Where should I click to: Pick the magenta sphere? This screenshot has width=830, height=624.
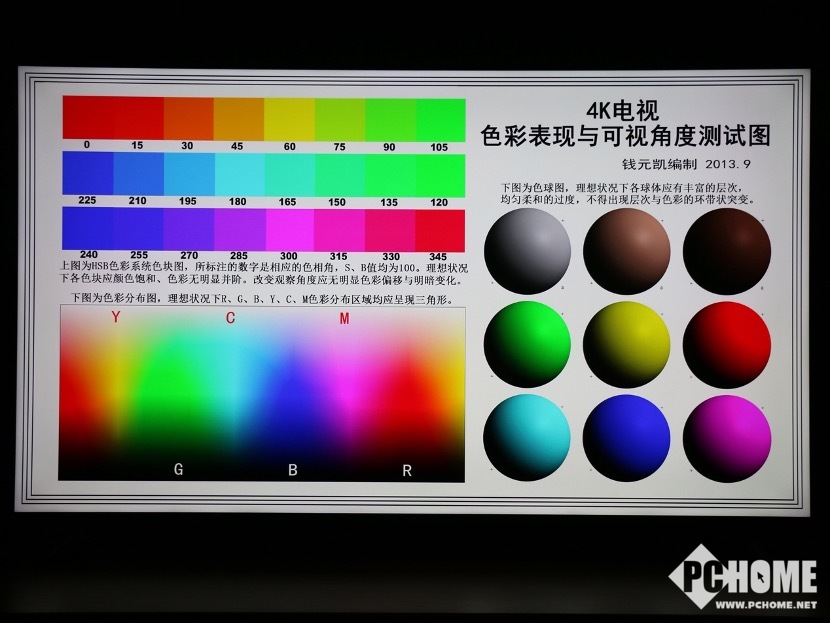[727, 439]
